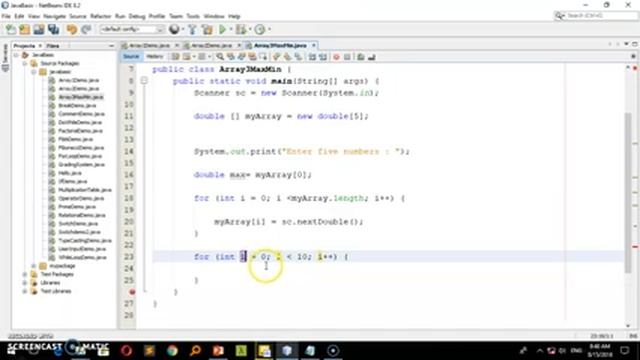Click the editor vertical scrollbar
This screenshot has height=360, width=640.
pyautogui.click(x=628, y=192)
